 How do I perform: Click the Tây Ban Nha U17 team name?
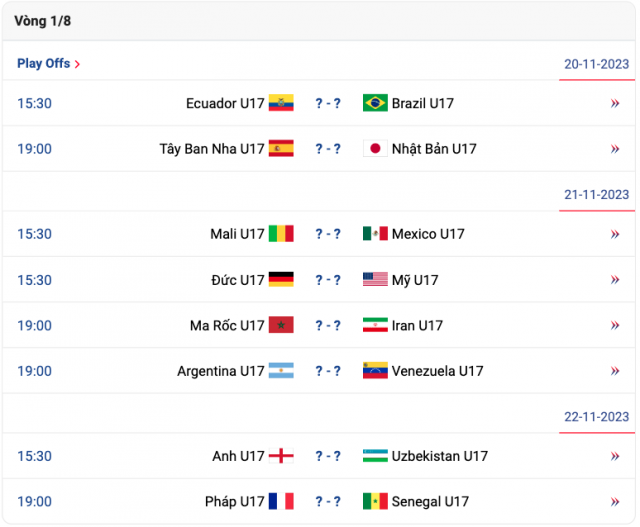pos(212,149)
